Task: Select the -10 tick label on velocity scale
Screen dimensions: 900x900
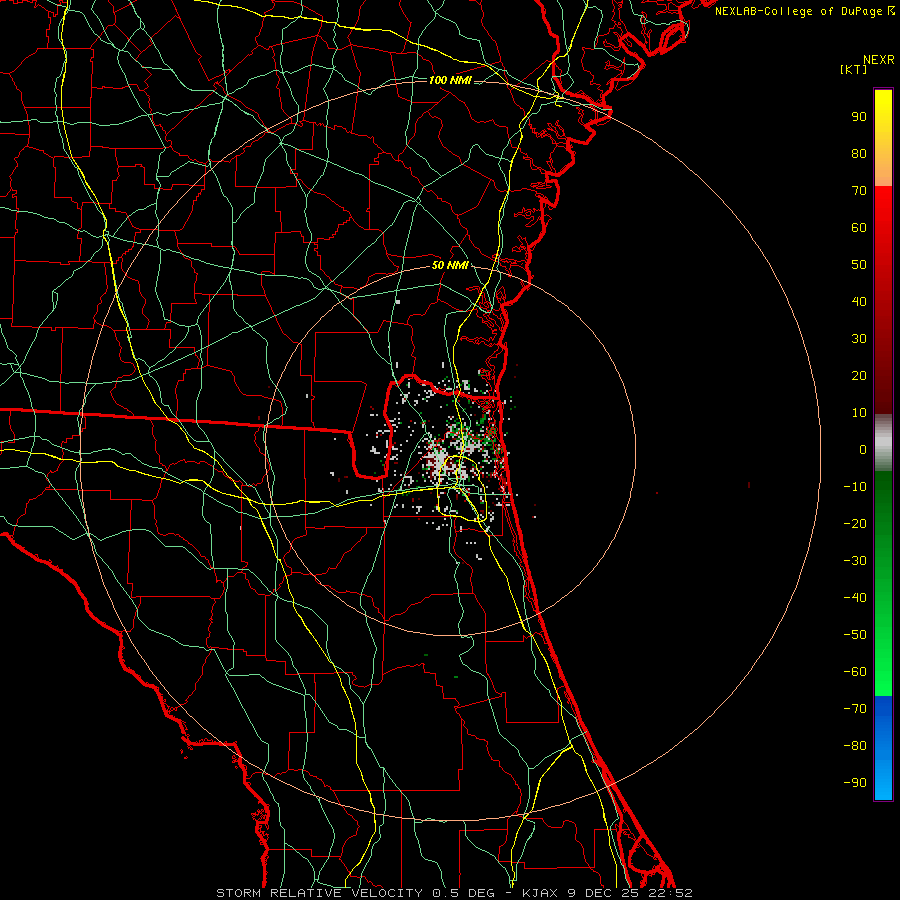Action: [855, 487]
